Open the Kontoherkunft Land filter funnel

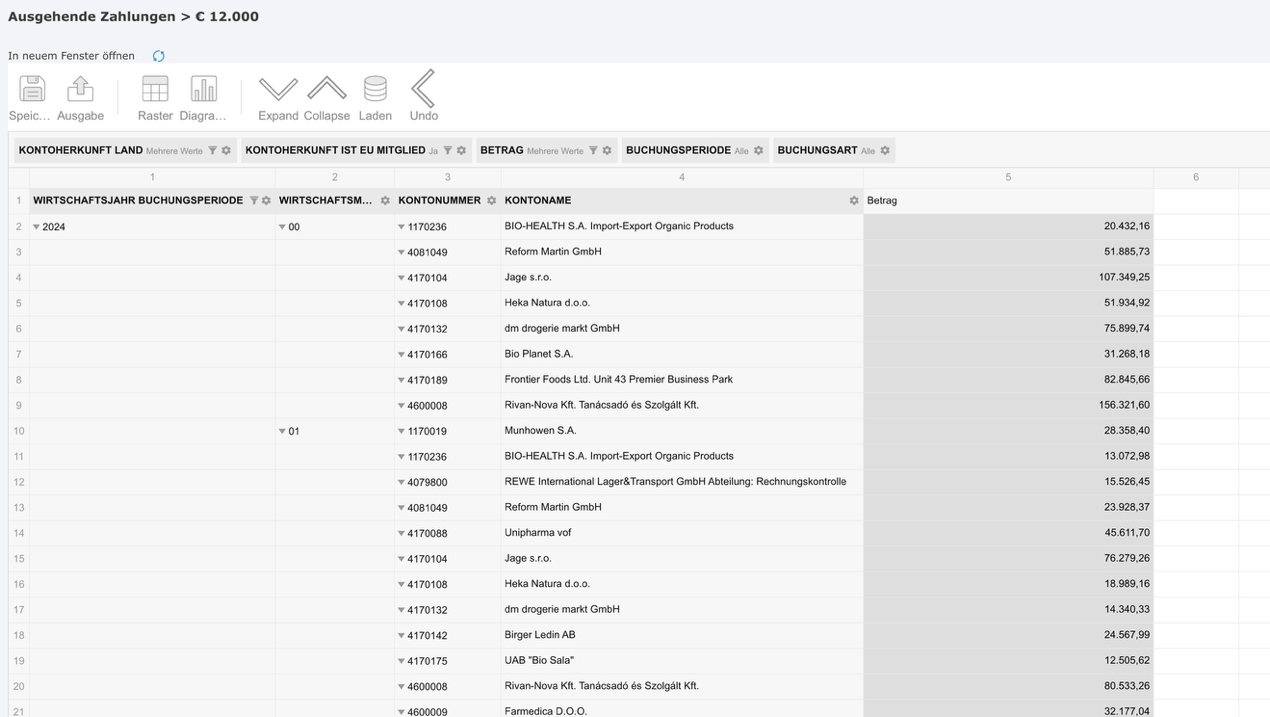coord(212,151)
